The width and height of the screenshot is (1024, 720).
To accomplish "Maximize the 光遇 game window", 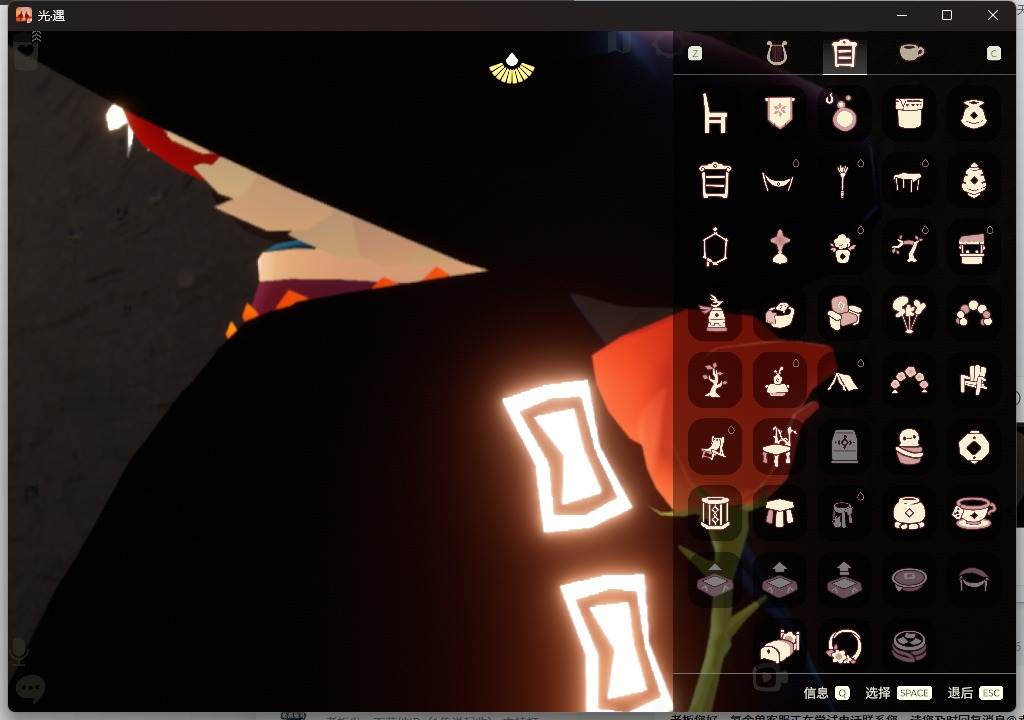I will pos(946,15).
